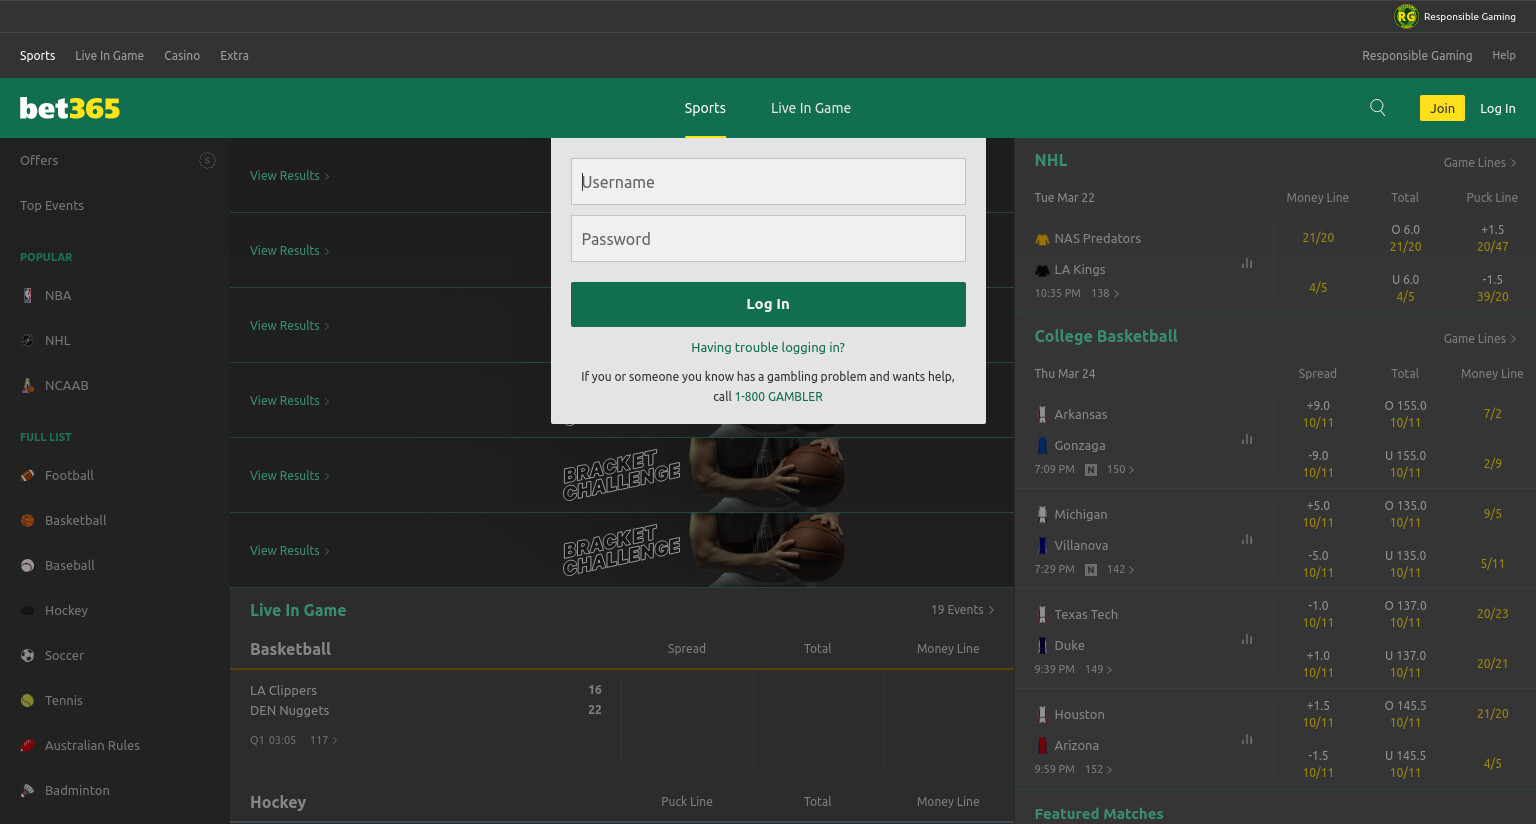This screenshot has height=824, width=1536.
Task: Click the NAS Predators team logo
Action: (1042, 239)
